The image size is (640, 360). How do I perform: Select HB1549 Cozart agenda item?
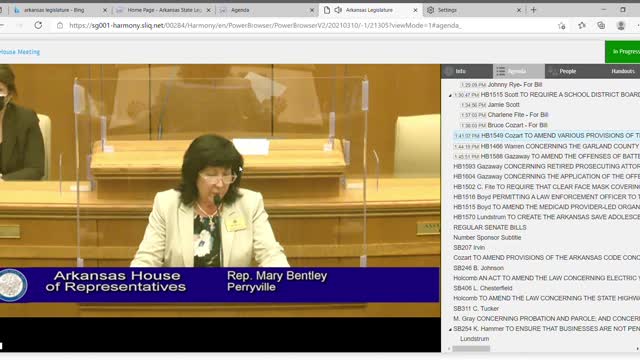[546, 135]
